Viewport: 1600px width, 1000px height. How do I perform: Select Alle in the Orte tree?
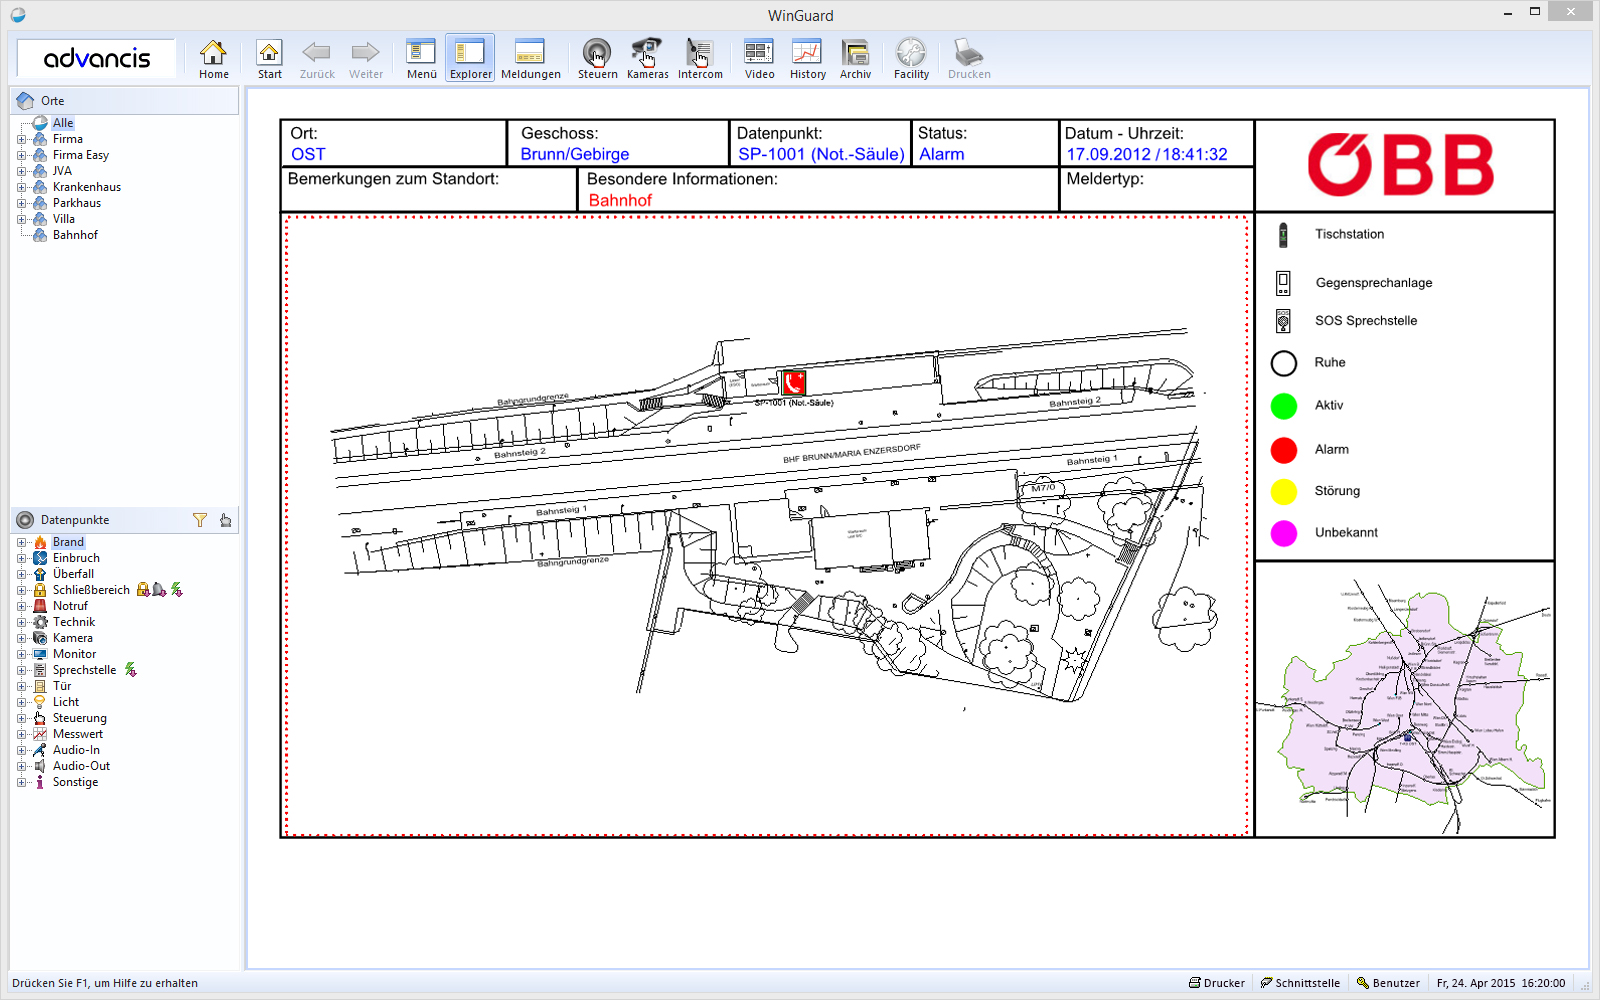click(63, 123)
